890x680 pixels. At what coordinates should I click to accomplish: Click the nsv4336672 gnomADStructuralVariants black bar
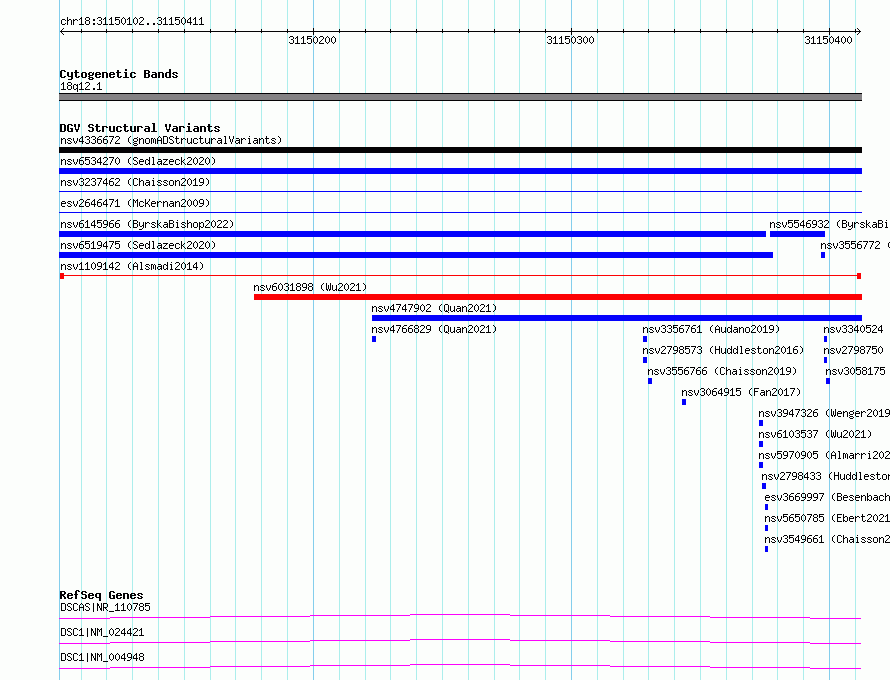460,150
